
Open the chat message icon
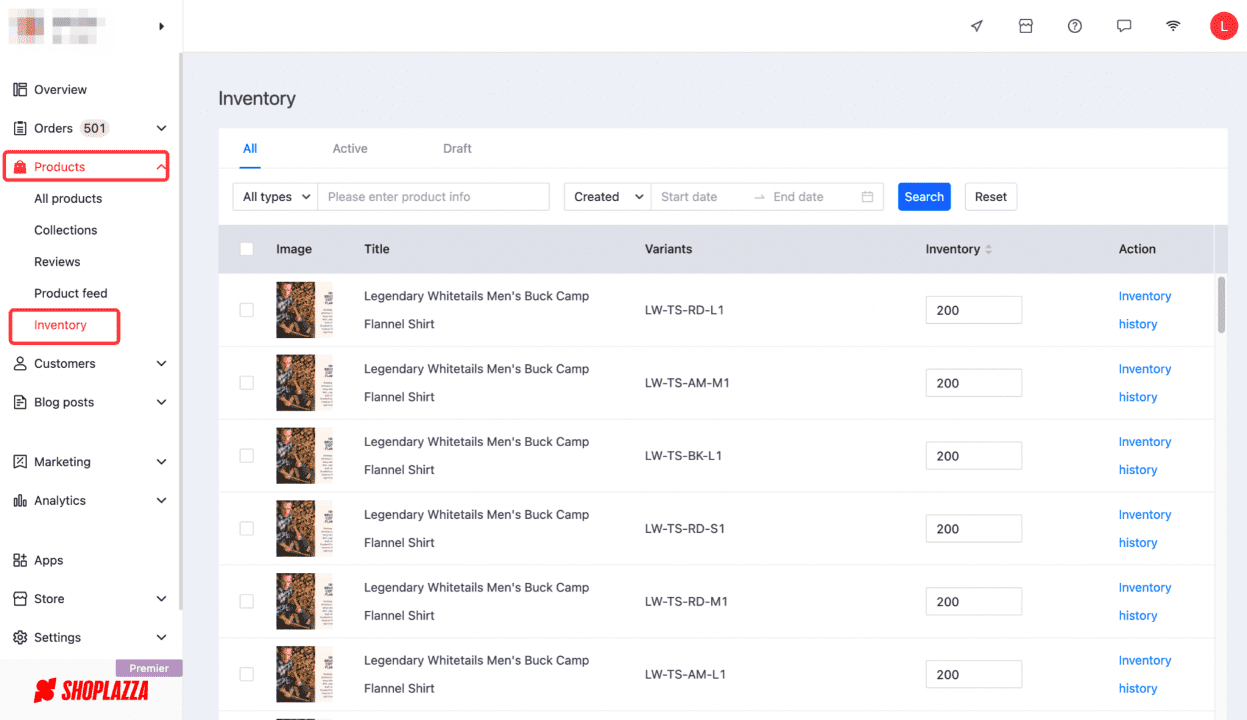point(1124,26)
